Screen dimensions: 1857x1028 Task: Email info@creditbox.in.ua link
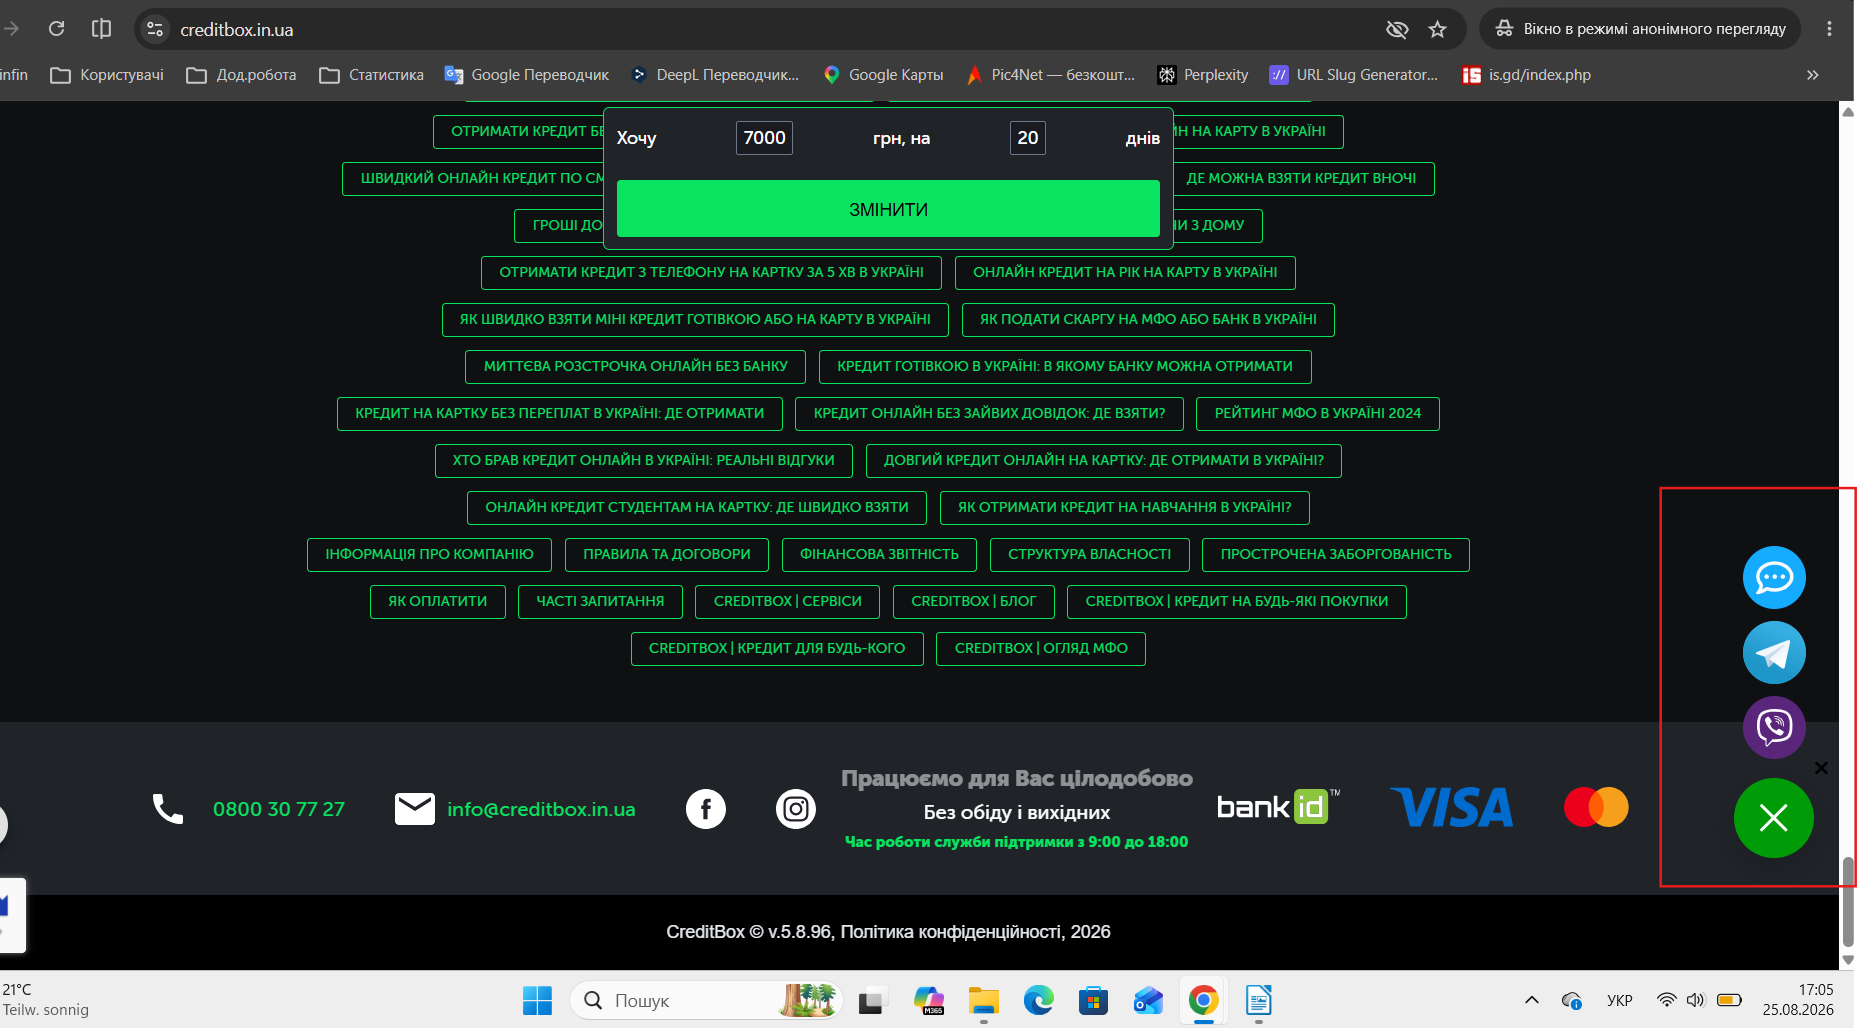(541, 809)
